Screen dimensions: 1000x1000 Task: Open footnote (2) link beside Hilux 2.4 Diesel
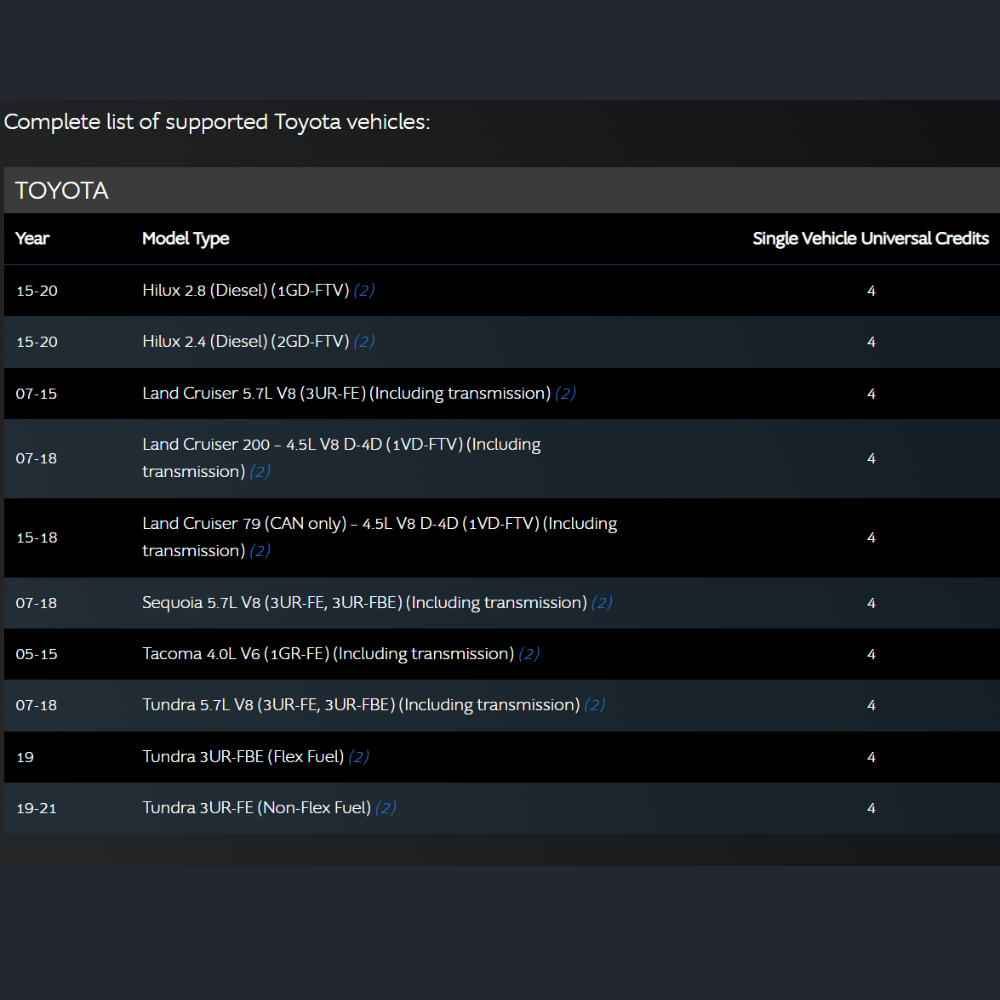(364, 341)
